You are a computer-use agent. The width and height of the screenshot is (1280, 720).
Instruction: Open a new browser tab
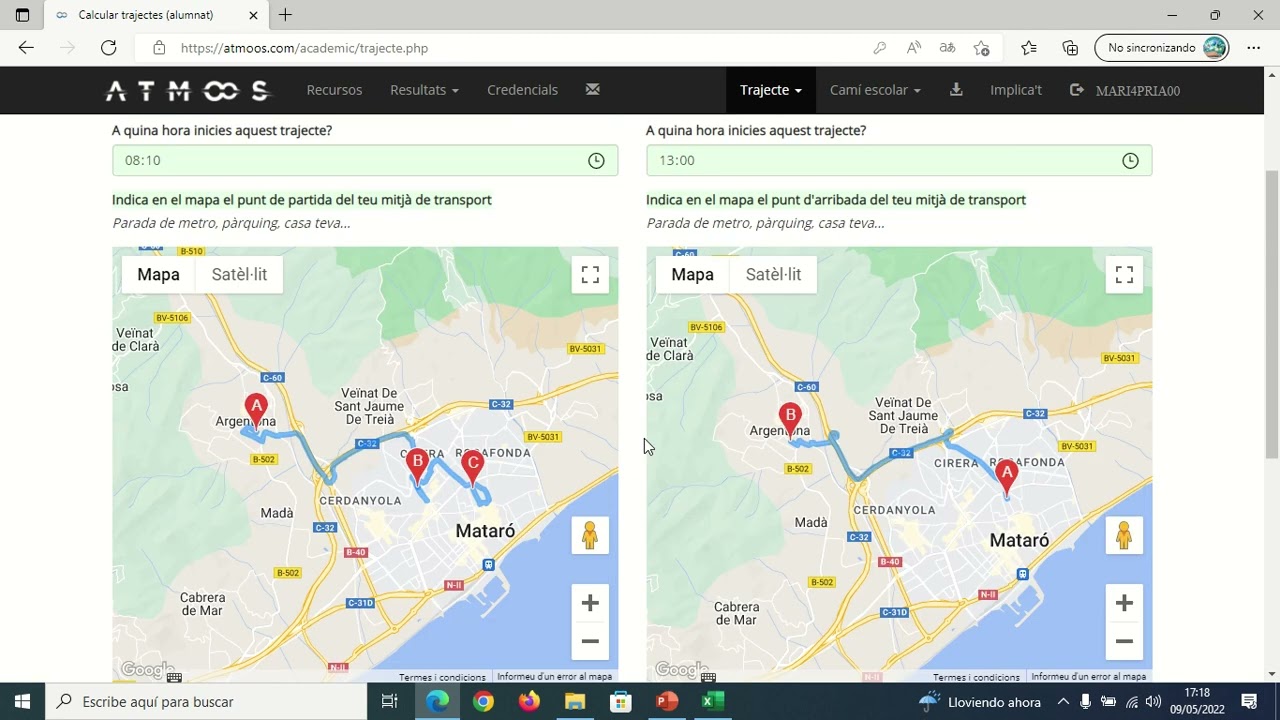[x=285, y=15]
